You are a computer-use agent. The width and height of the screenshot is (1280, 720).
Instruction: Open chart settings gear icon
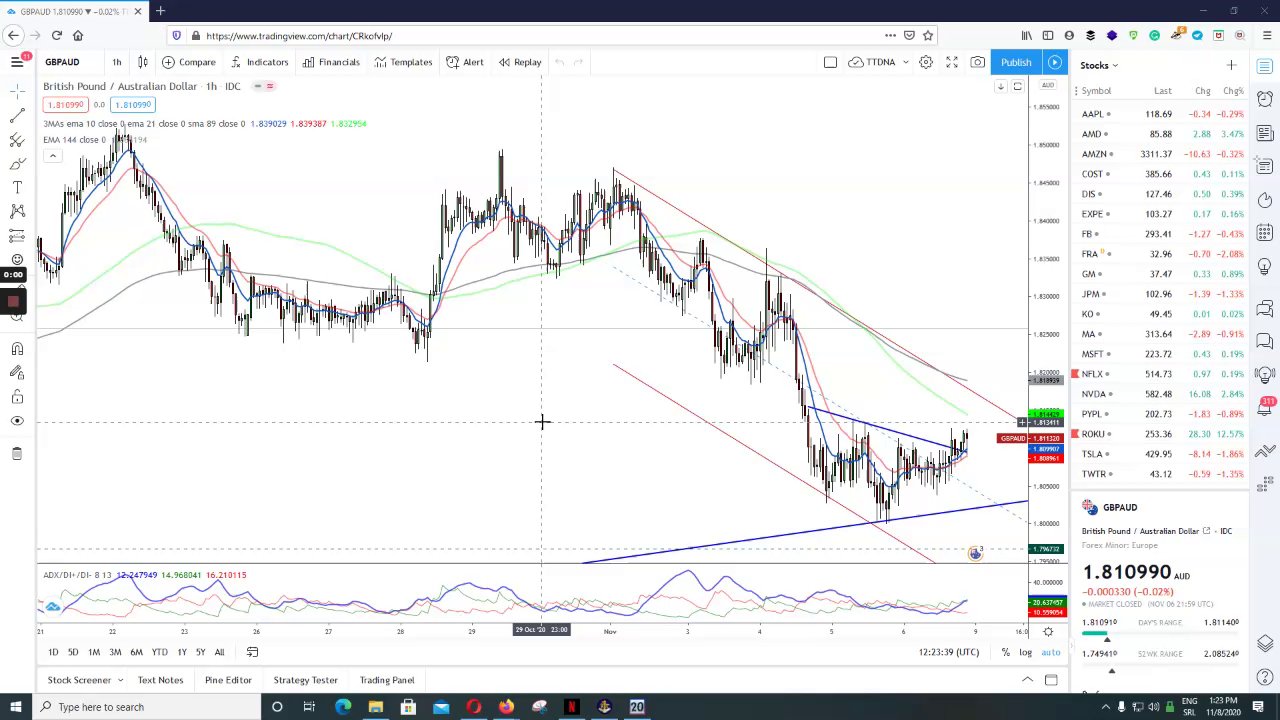click(x=926, y=62)
